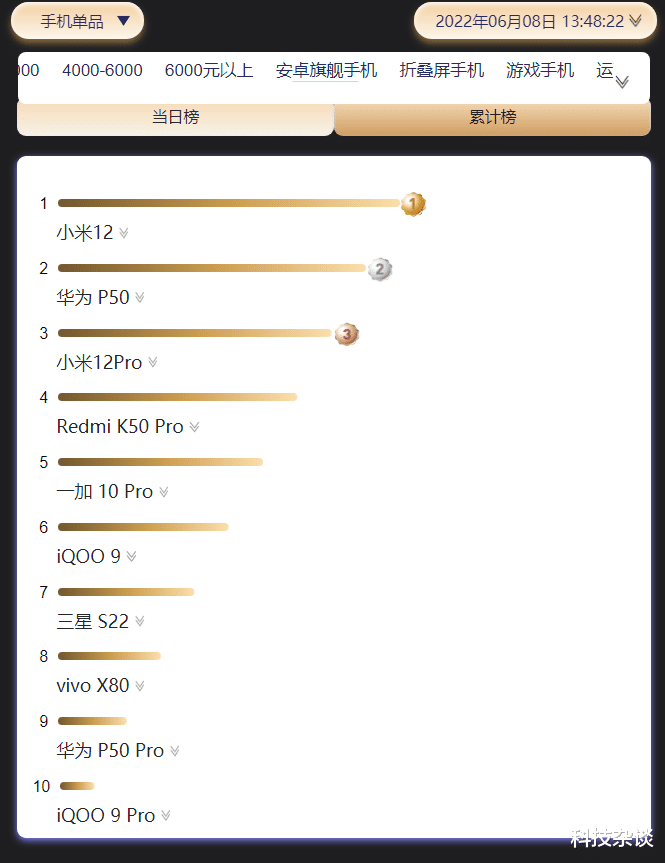Click the gold medal icon beside 小米12

point(413,203)
